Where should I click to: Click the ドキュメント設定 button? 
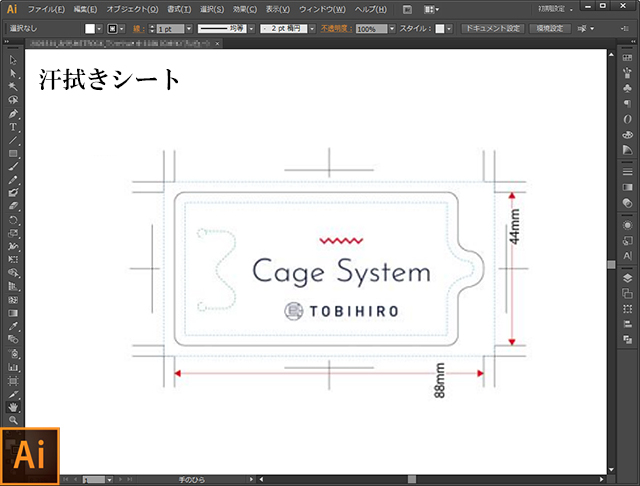point(492,29)
